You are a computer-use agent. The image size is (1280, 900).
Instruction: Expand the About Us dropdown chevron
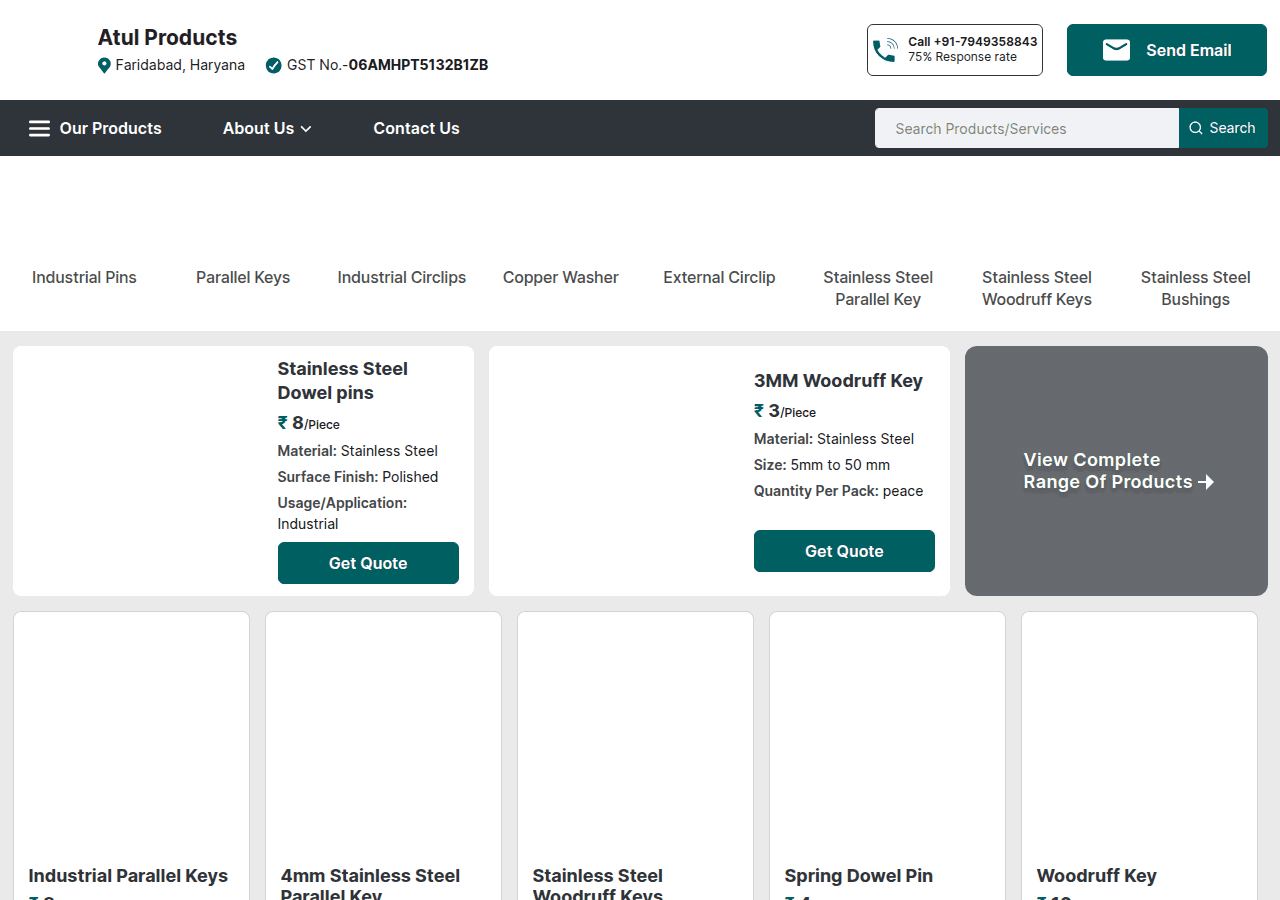pos(306,129)
